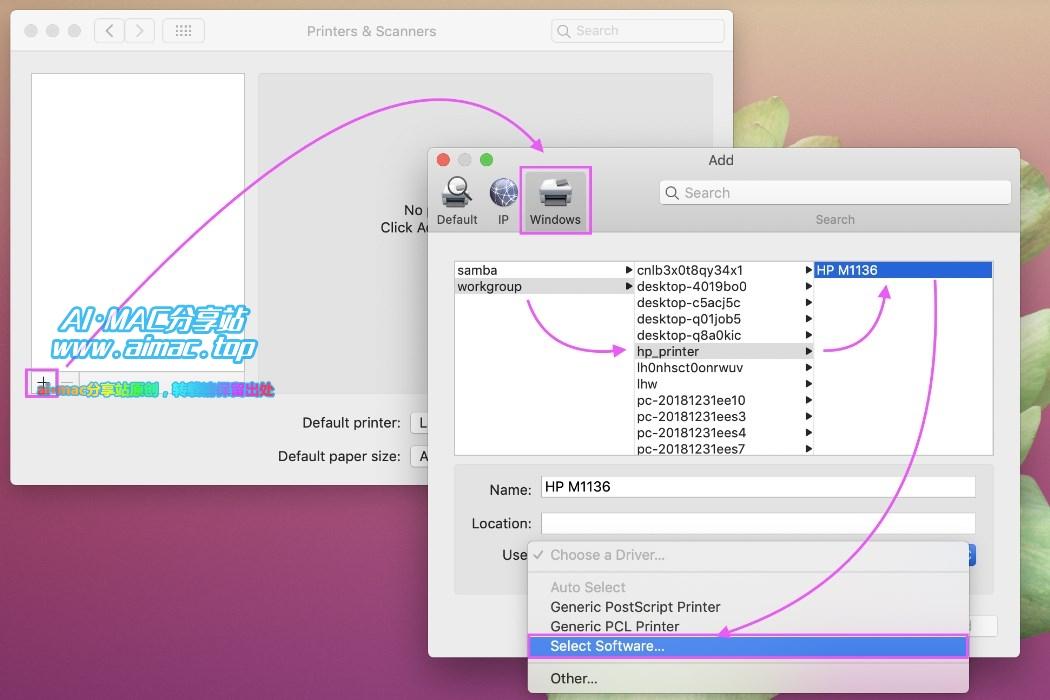1050x700 pixels.
Task: Expand arrow next to cnlb3x0t8qy34x1
Action: [x=808, y=270]
